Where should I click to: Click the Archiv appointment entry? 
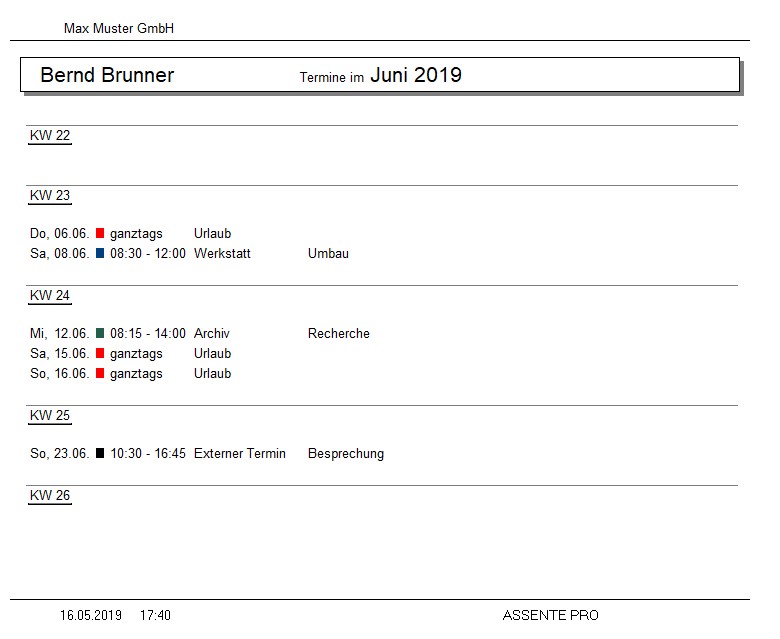pos(212,333)
